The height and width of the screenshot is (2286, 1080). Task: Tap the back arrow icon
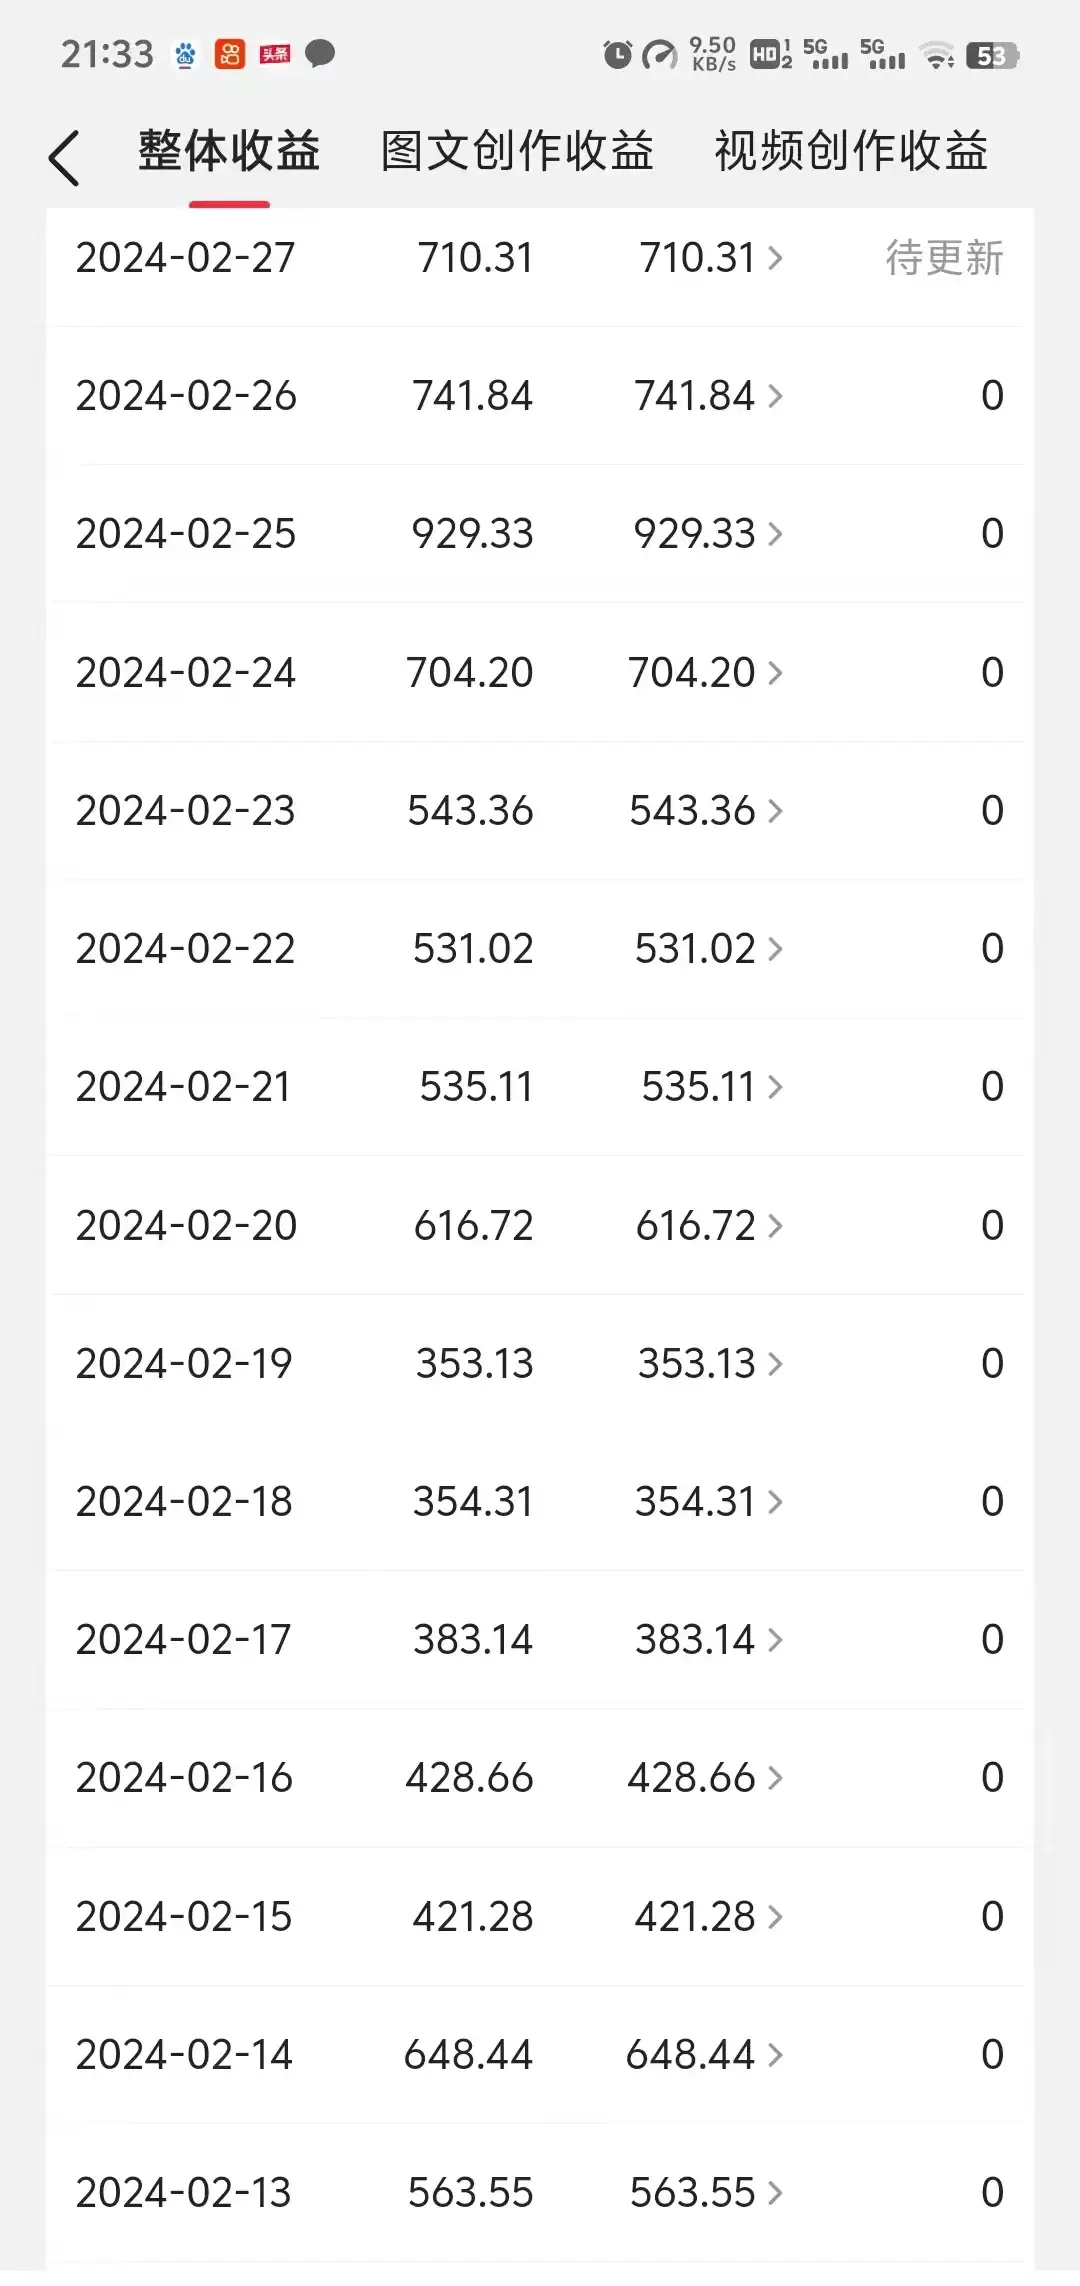(x=64, y=158)
